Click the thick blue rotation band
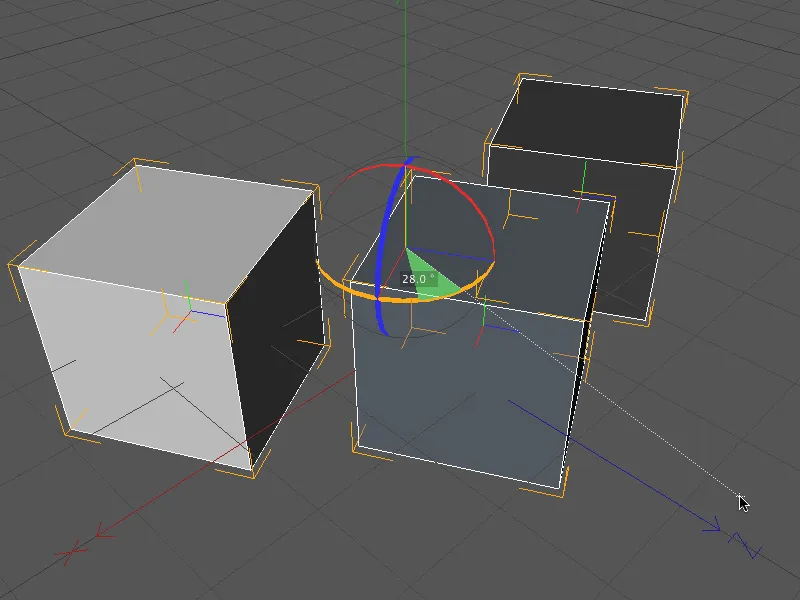Screen dimensions: 800x600 (x=383, y=245)
